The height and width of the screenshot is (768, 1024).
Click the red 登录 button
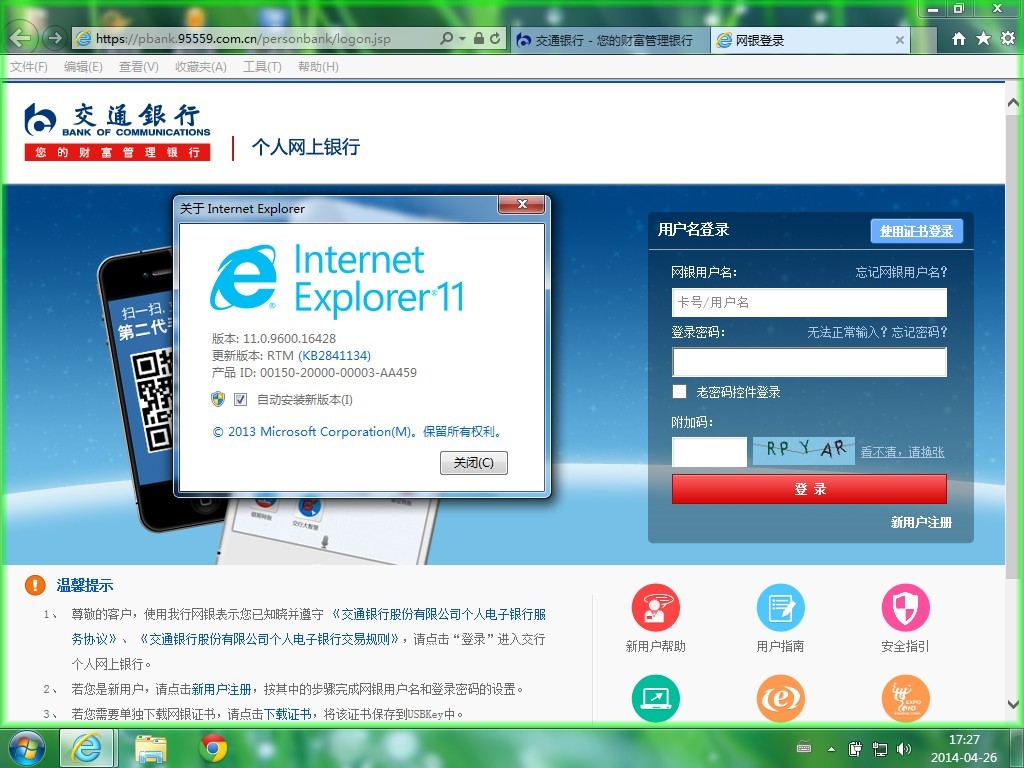(x=809, y=488)
